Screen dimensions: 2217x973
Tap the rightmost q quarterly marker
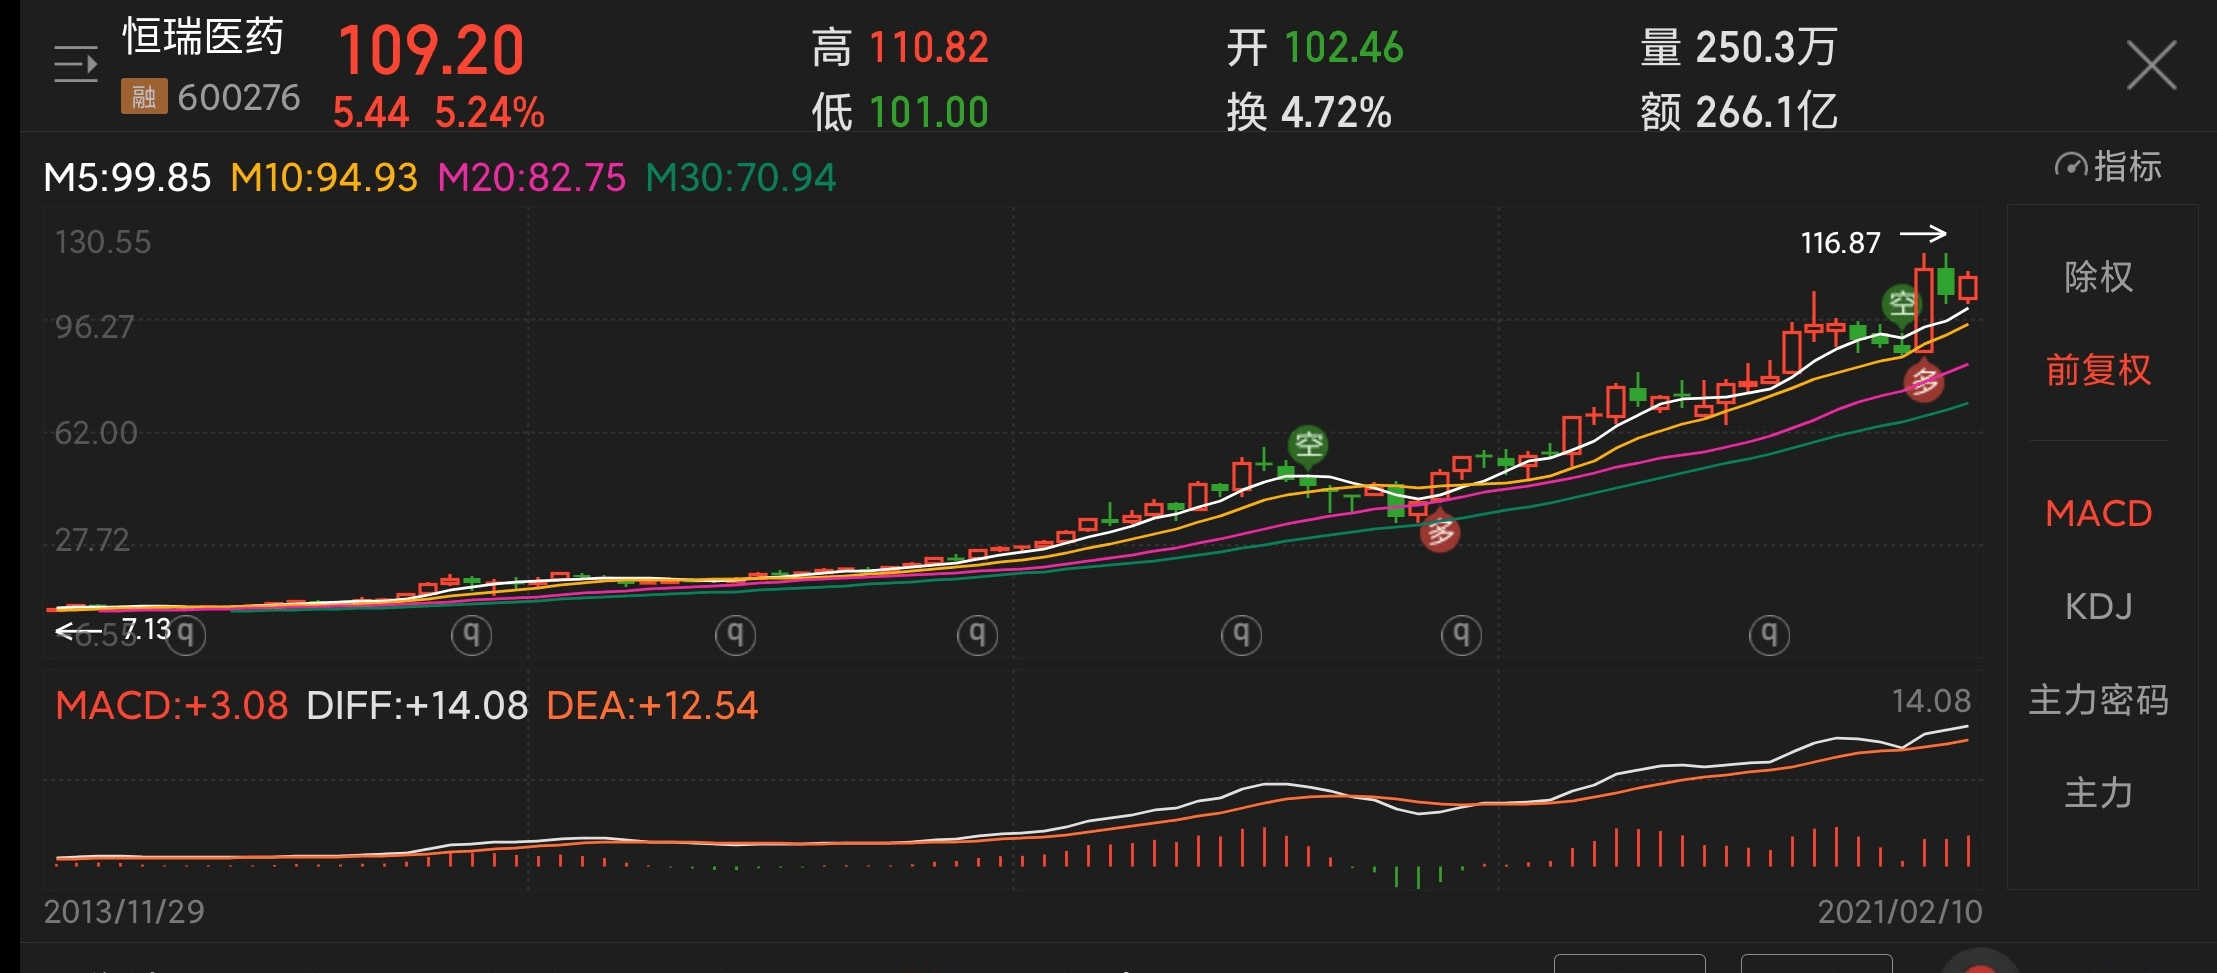[x=1769, y=635]
